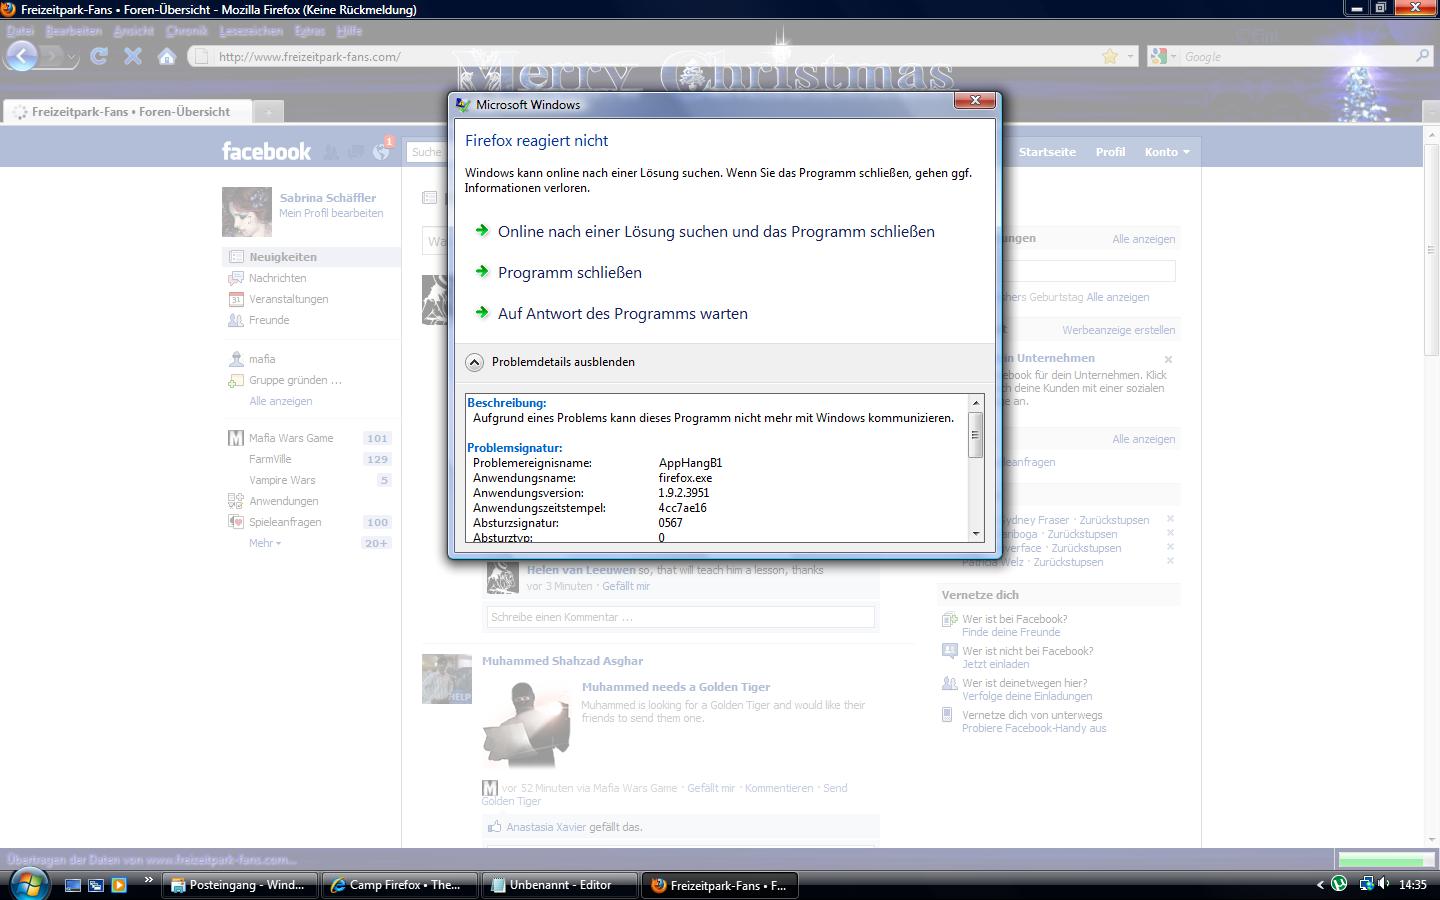Open Facebook messages icon in top bar
The height and width of the screenshot is (900, 1440).
tap(356, 152)
